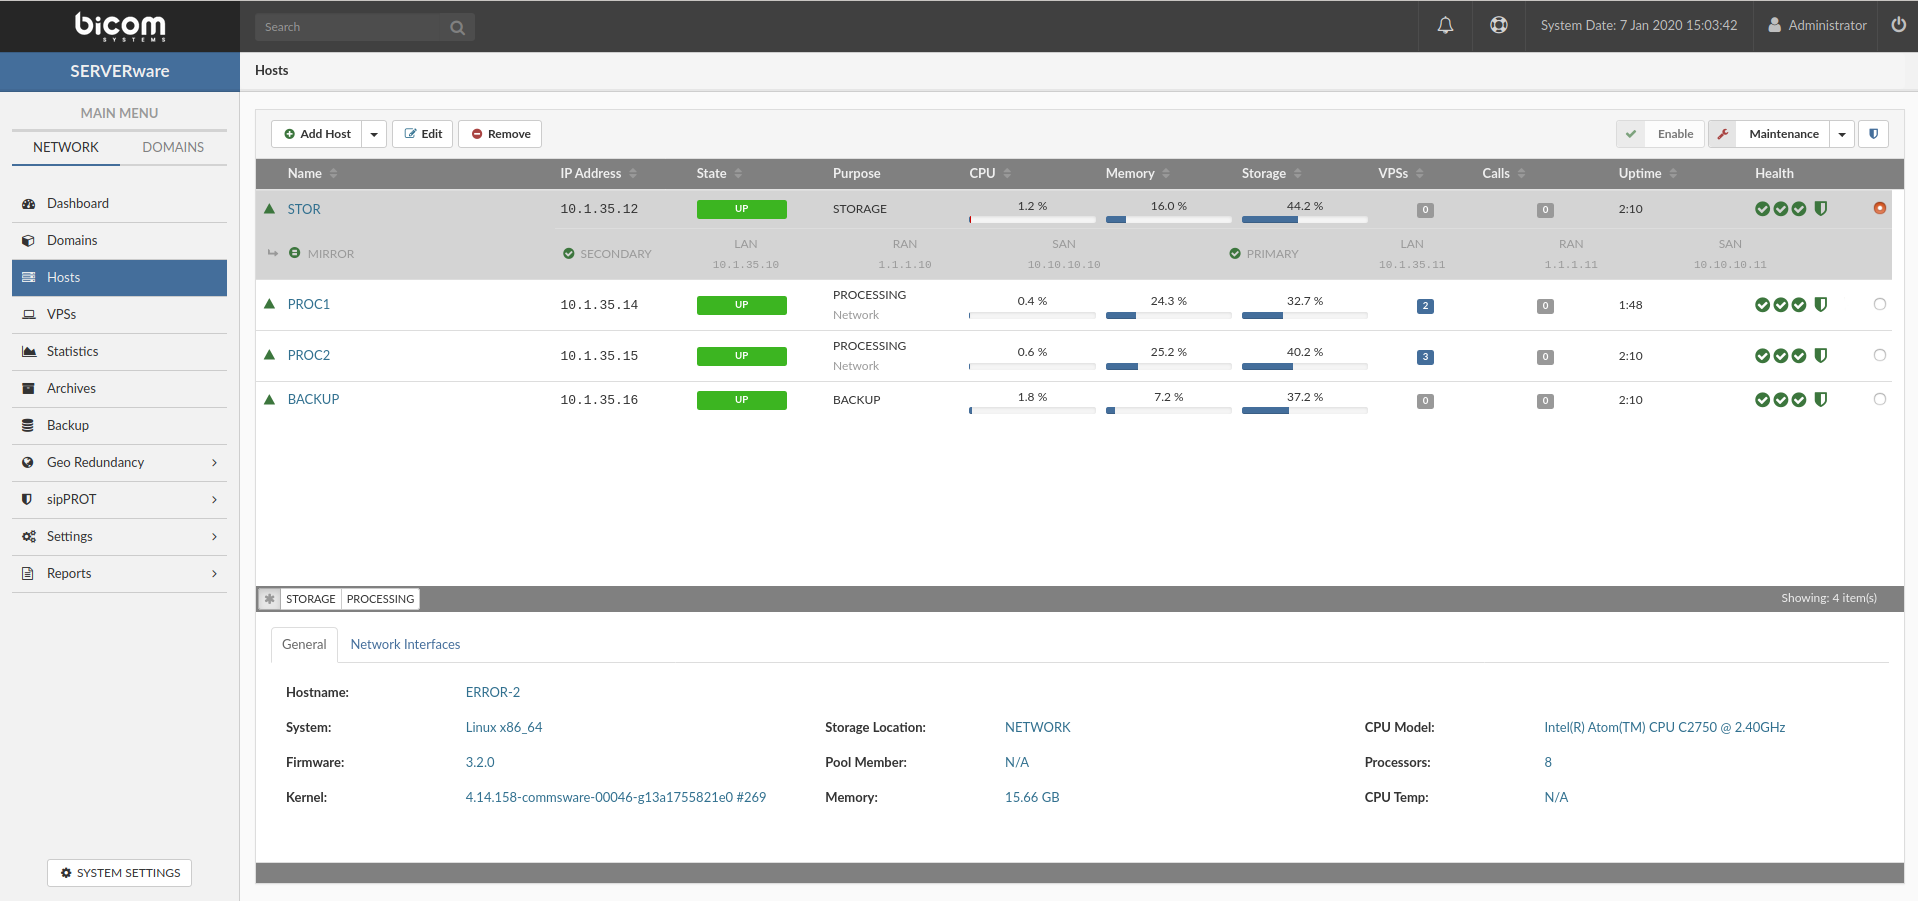Select the PROC2 host radio button
Screen dimensions: 1918x901
[x=1879, y=355]
